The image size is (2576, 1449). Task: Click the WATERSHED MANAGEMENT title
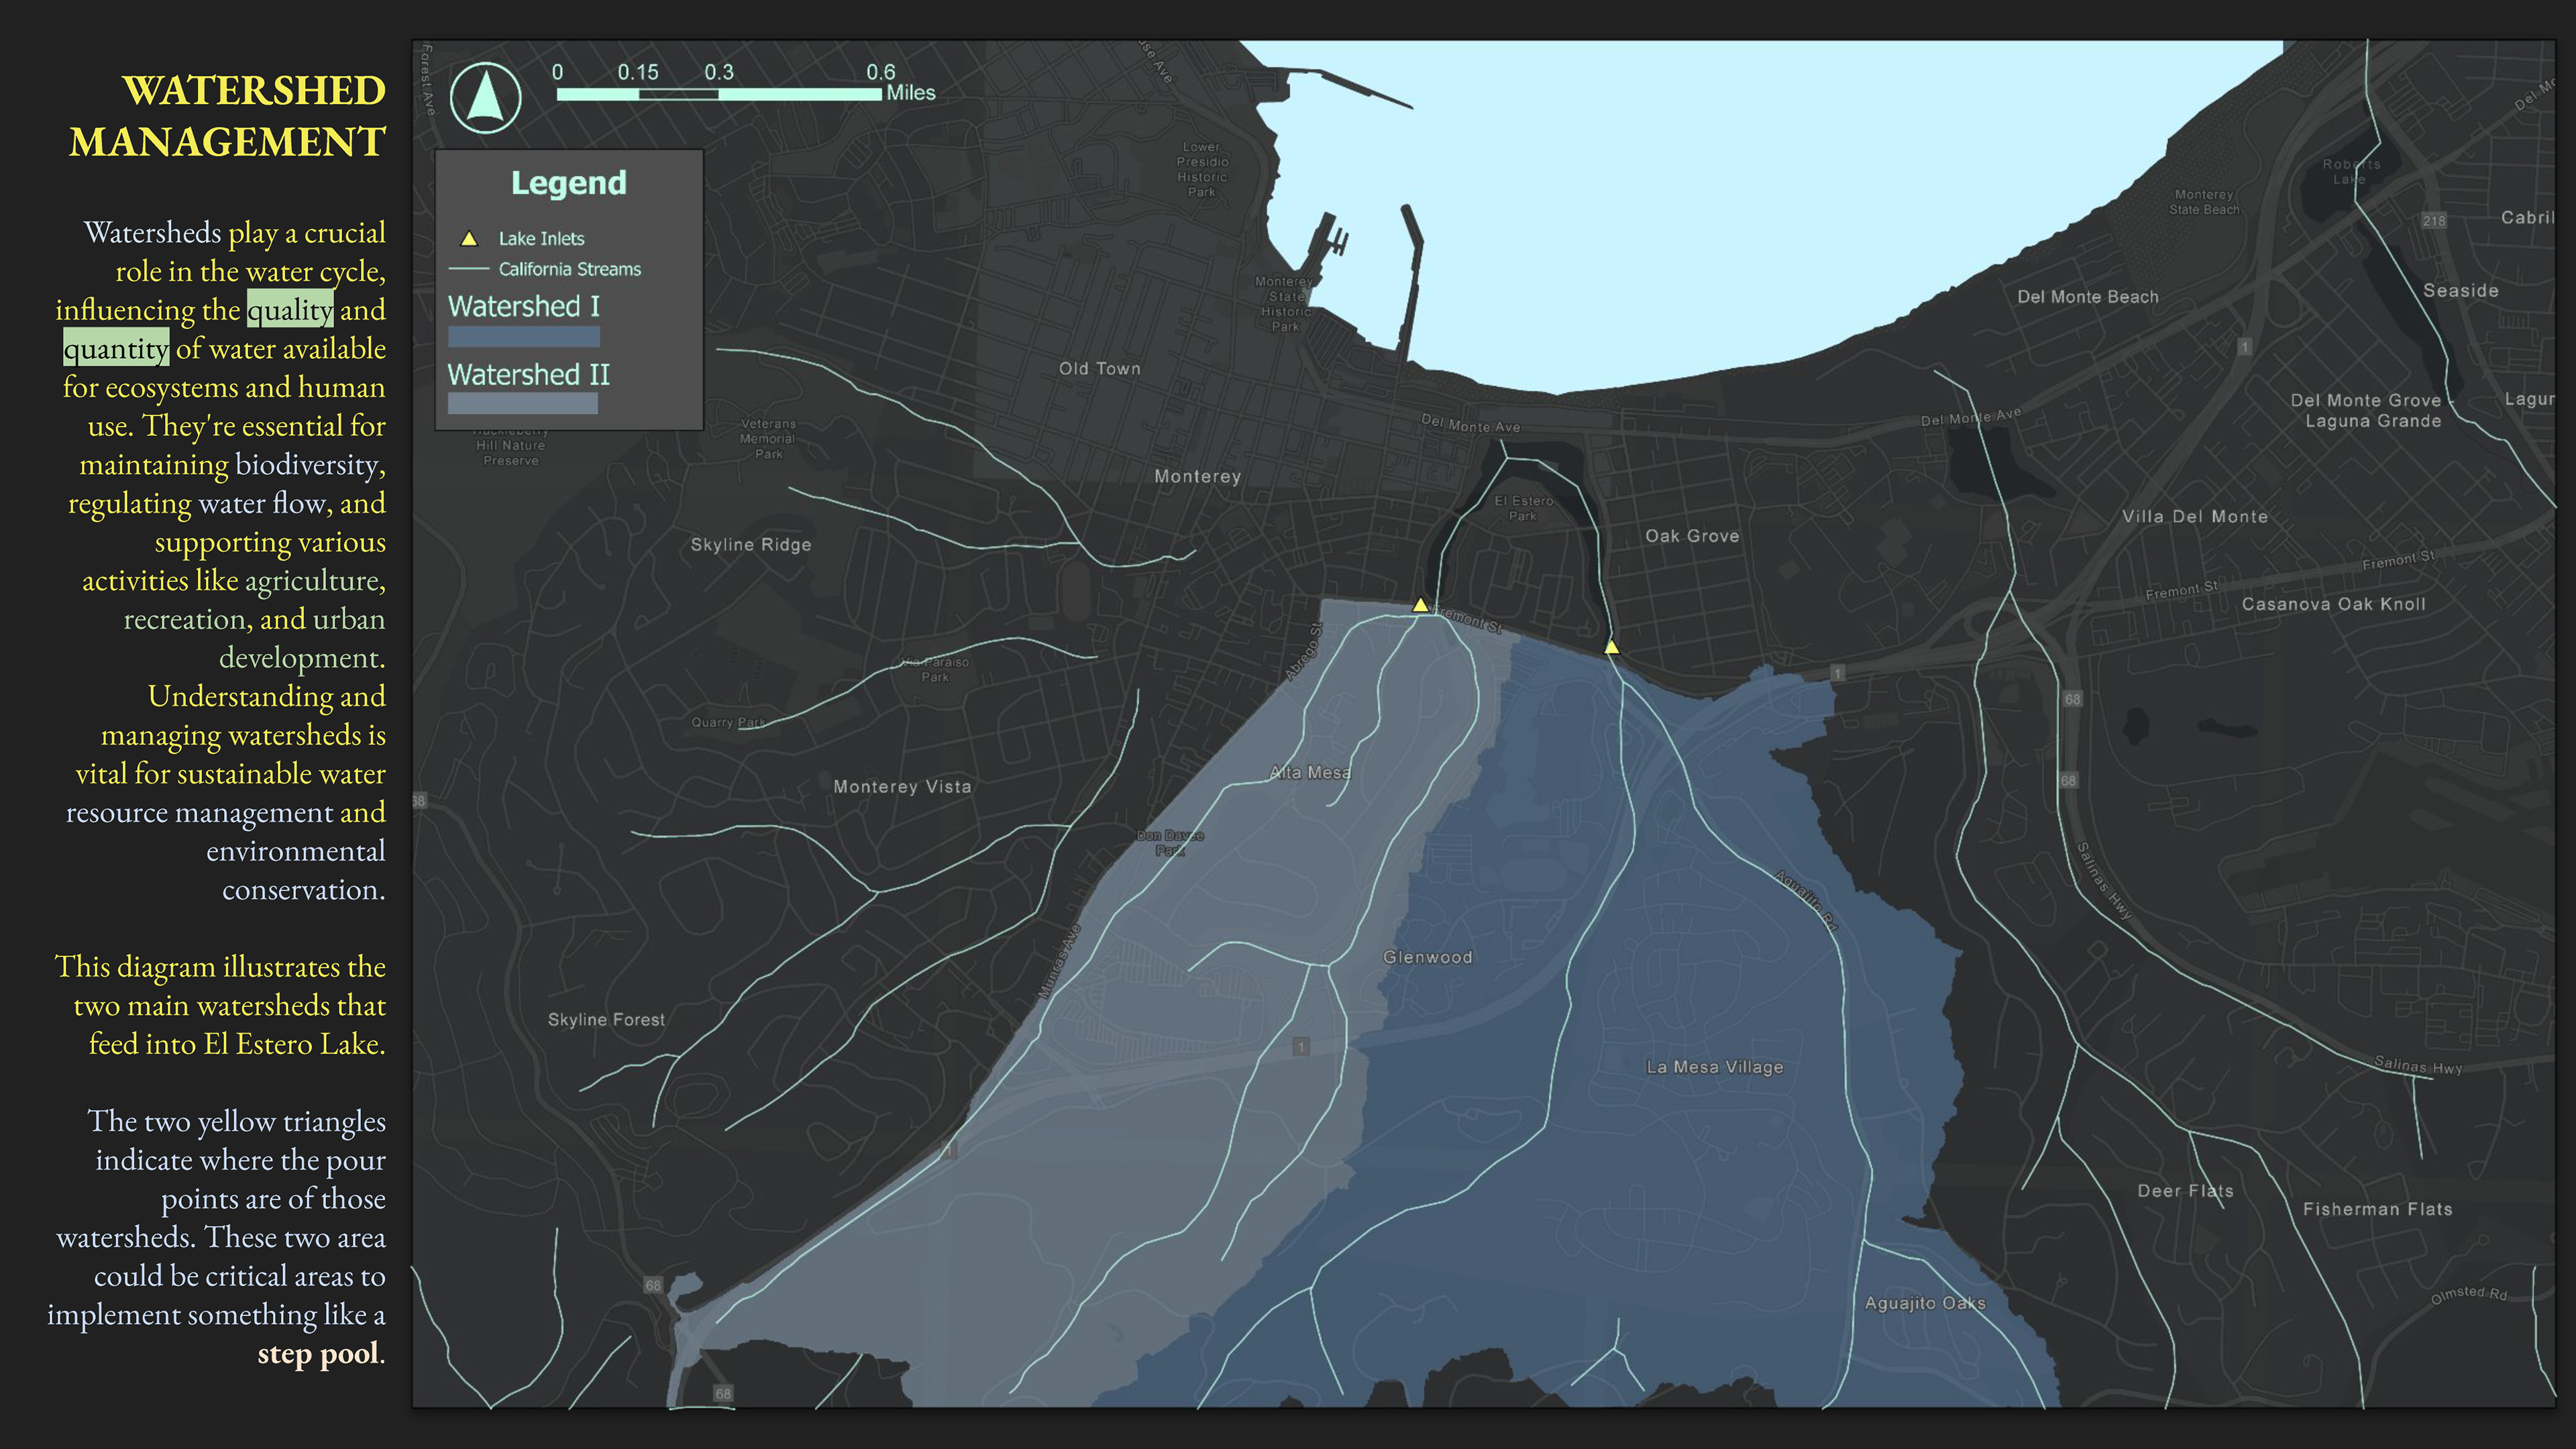227,116
